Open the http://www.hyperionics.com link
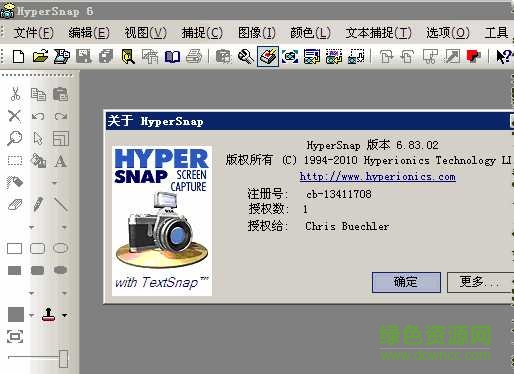514x374 pixels. coord(377,176)
